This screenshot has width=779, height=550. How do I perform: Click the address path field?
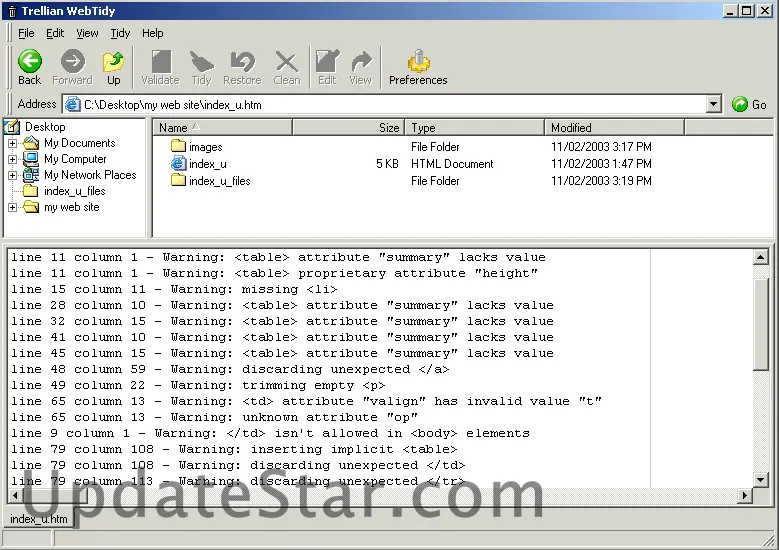coord(392,104)
